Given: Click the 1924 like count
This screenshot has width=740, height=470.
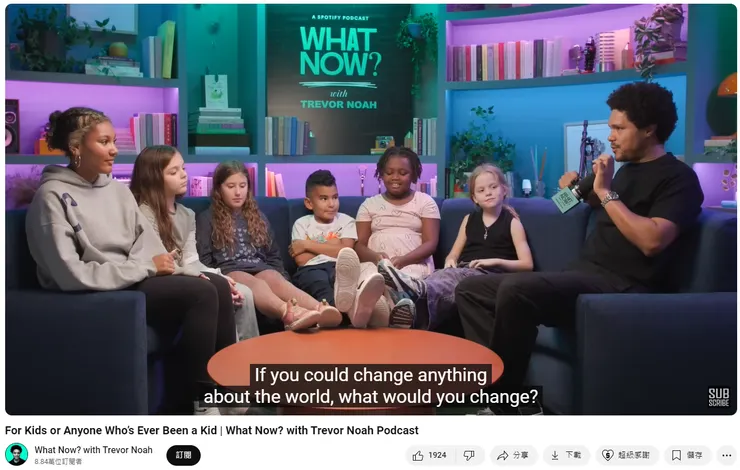Looking at the screenshot, I should 437,455.
